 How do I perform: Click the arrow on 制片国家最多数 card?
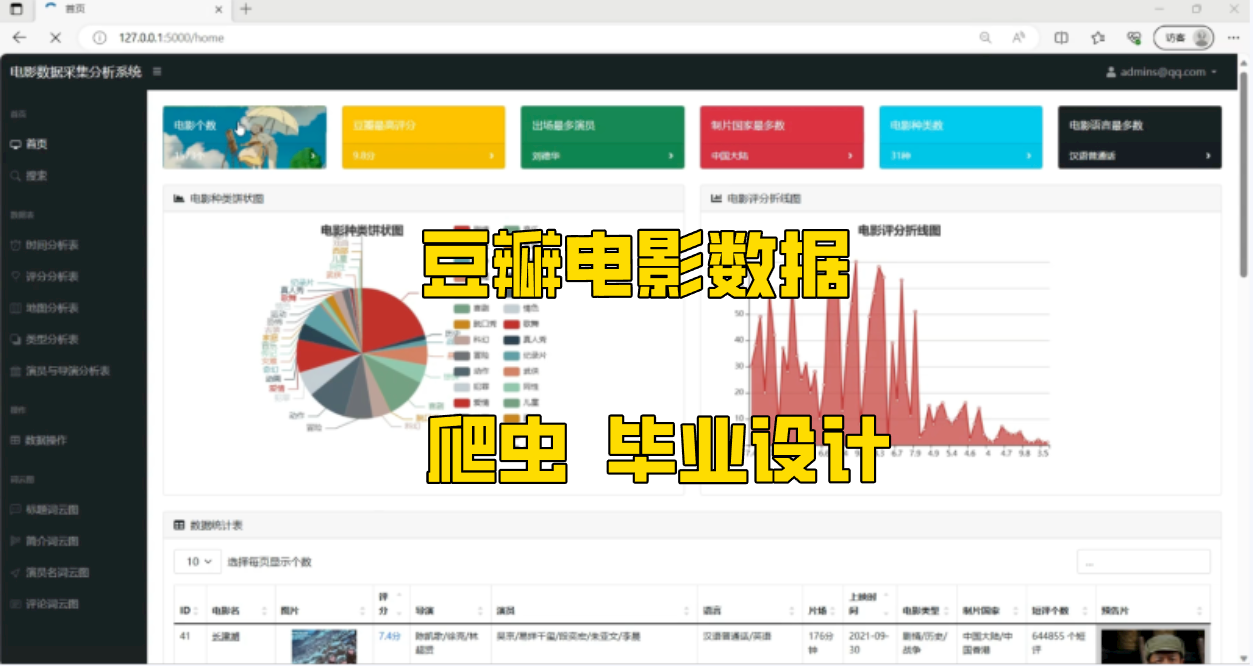[x=850, y=156]
